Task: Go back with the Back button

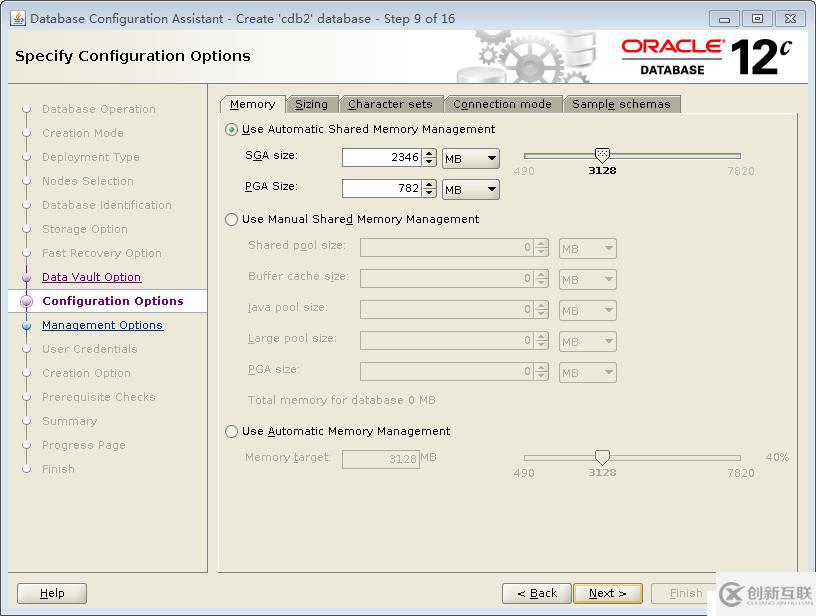Action: [537, 593]
